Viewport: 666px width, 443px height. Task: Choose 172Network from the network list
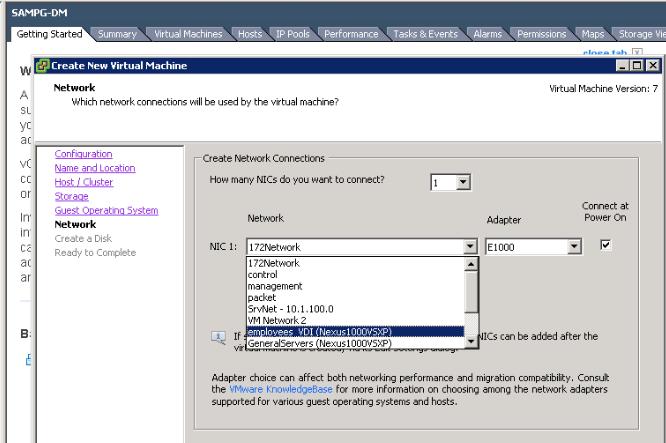point(356,263)
